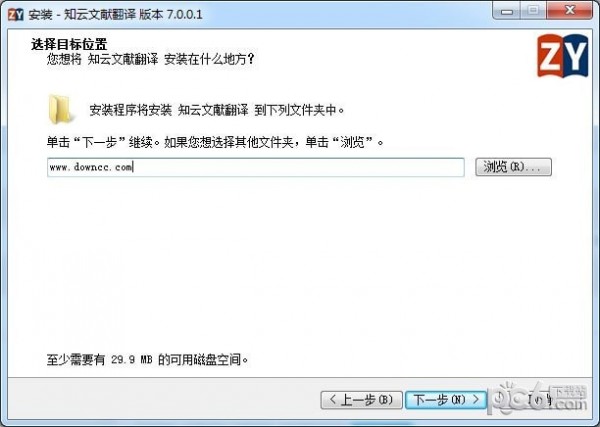The width and height of the screenshot is (600, 427).
Task: Click the 29.9 MB disk space notice
Action: (x=147, y=360)
